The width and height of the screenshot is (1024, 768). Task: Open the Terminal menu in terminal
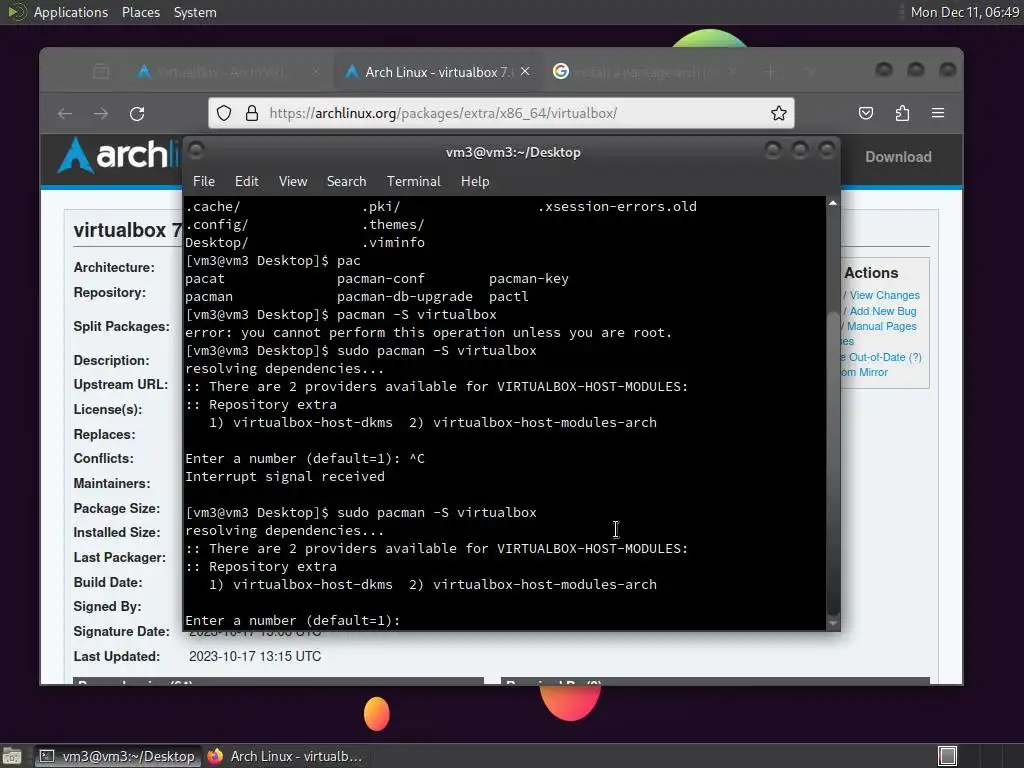[x=413, y=182]
